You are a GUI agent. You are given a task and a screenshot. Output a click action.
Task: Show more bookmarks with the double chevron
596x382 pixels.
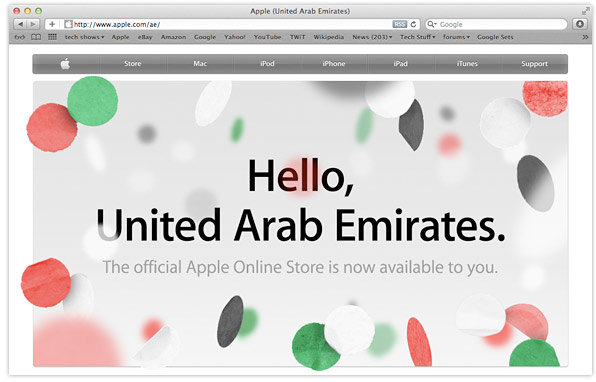click(x=585, y=37)
